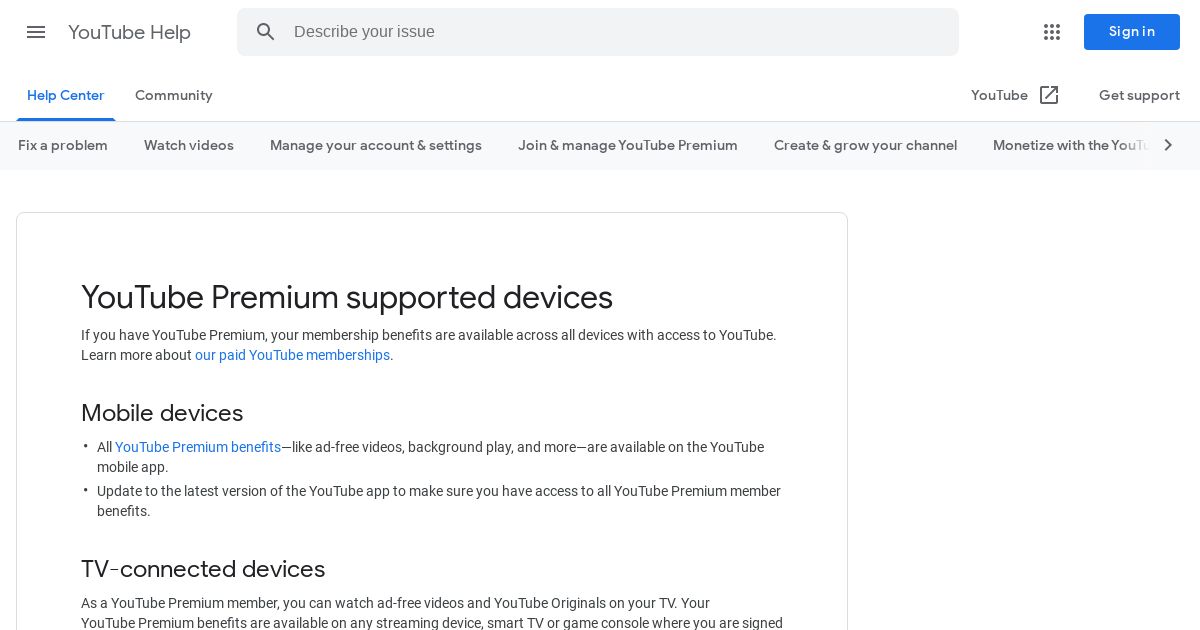Expand more topics with right chevron

coord(1167,145)
